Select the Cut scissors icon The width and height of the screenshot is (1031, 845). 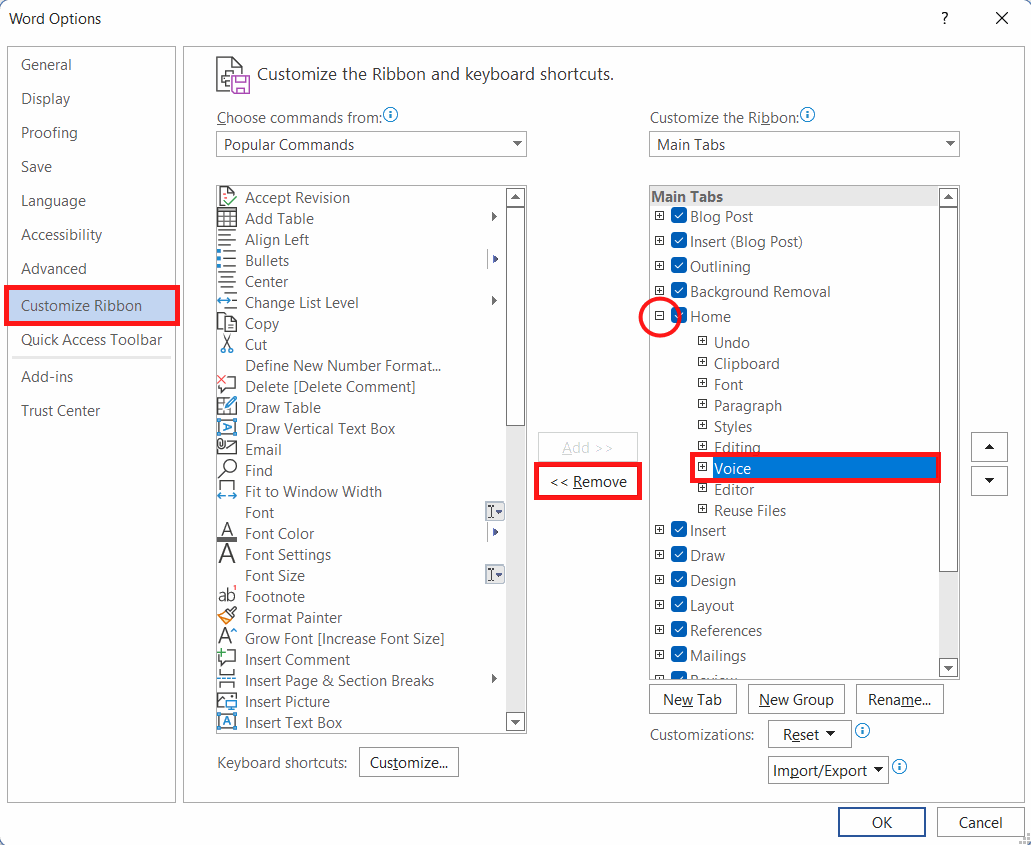pyautogui.click(x=227, y=344)
